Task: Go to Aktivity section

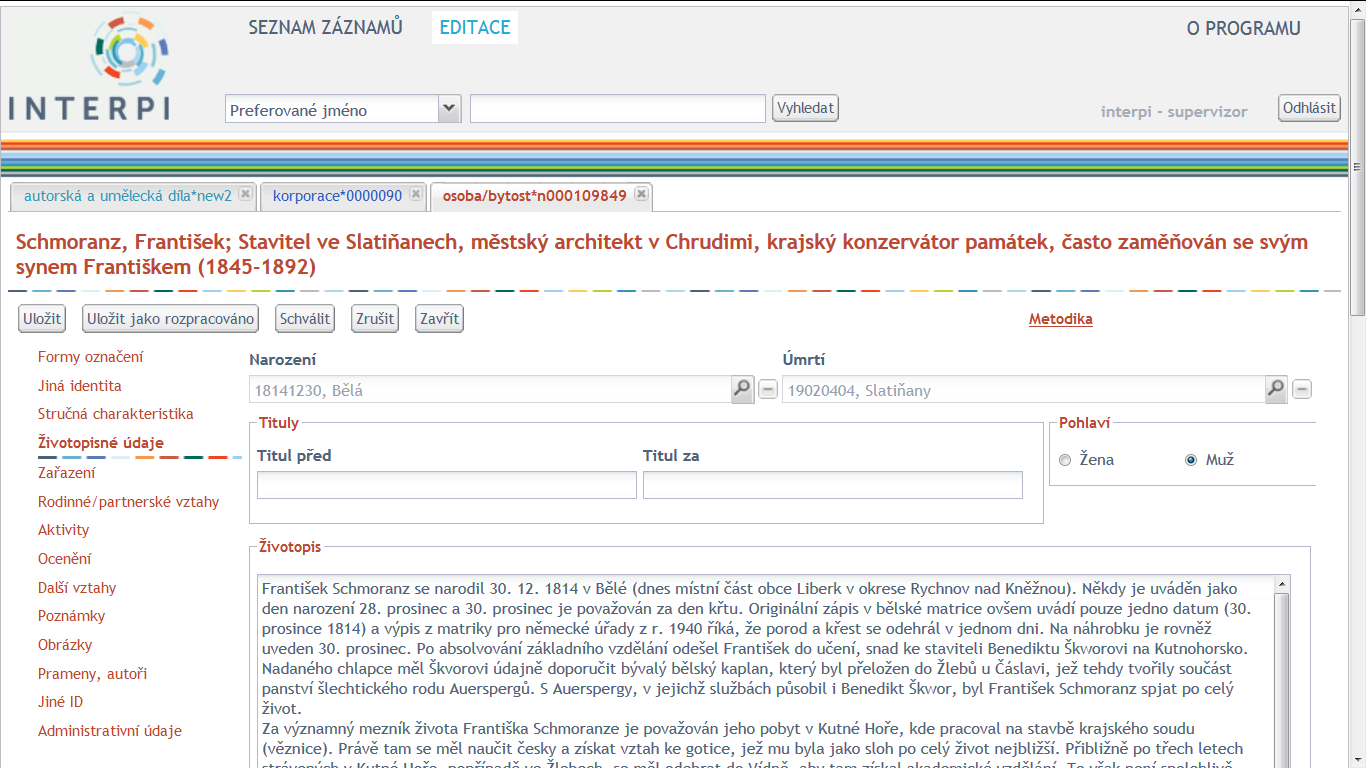Action: [64, 530]
